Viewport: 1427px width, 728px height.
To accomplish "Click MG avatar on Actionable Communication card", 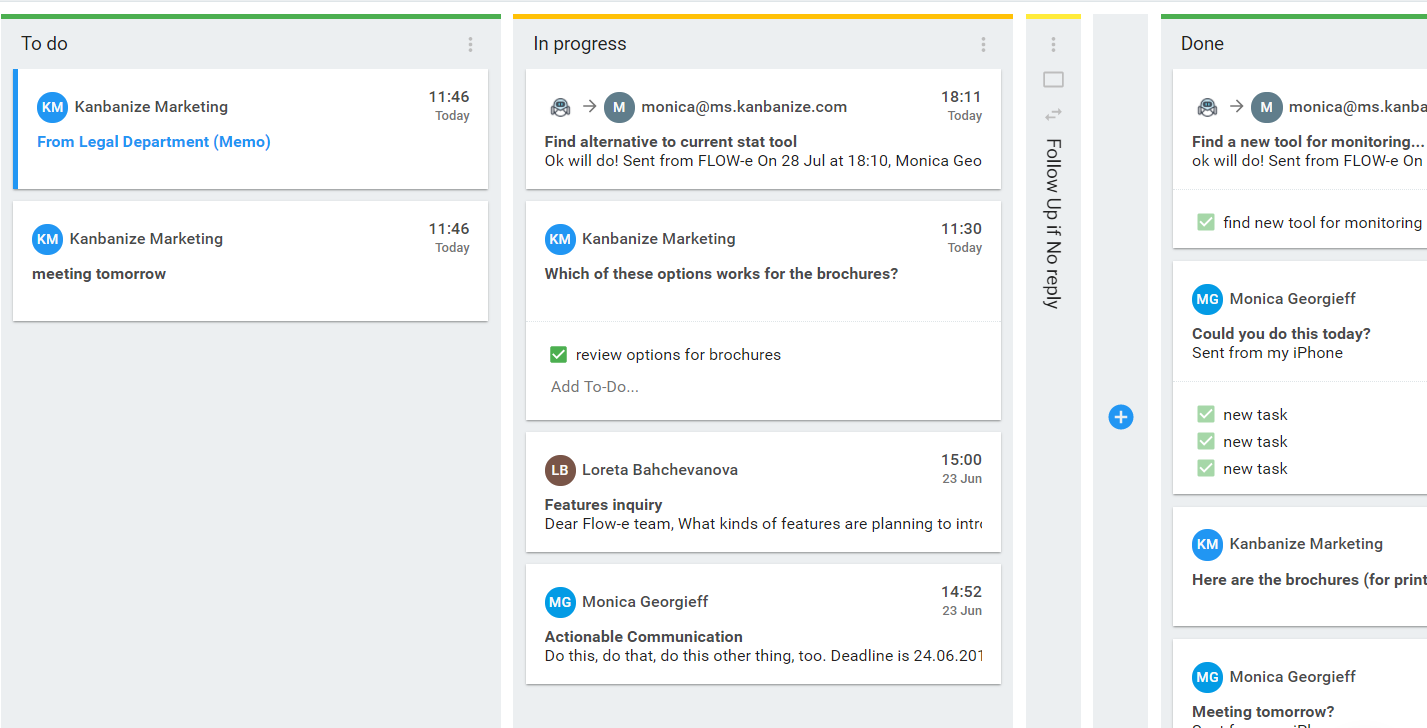I will (560, 602).
